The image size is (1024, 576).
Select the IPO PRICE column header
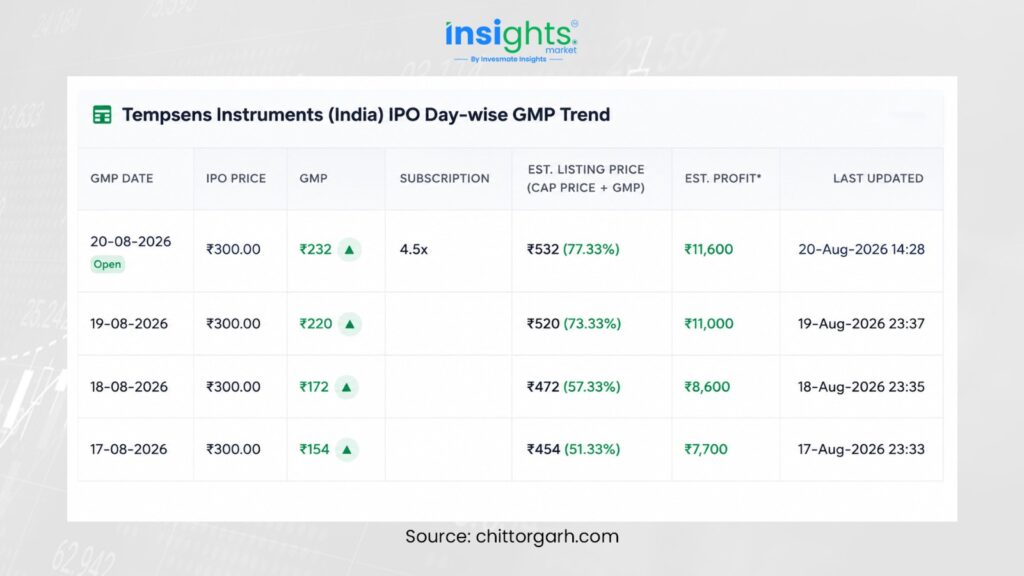click(x=236, y=178)
